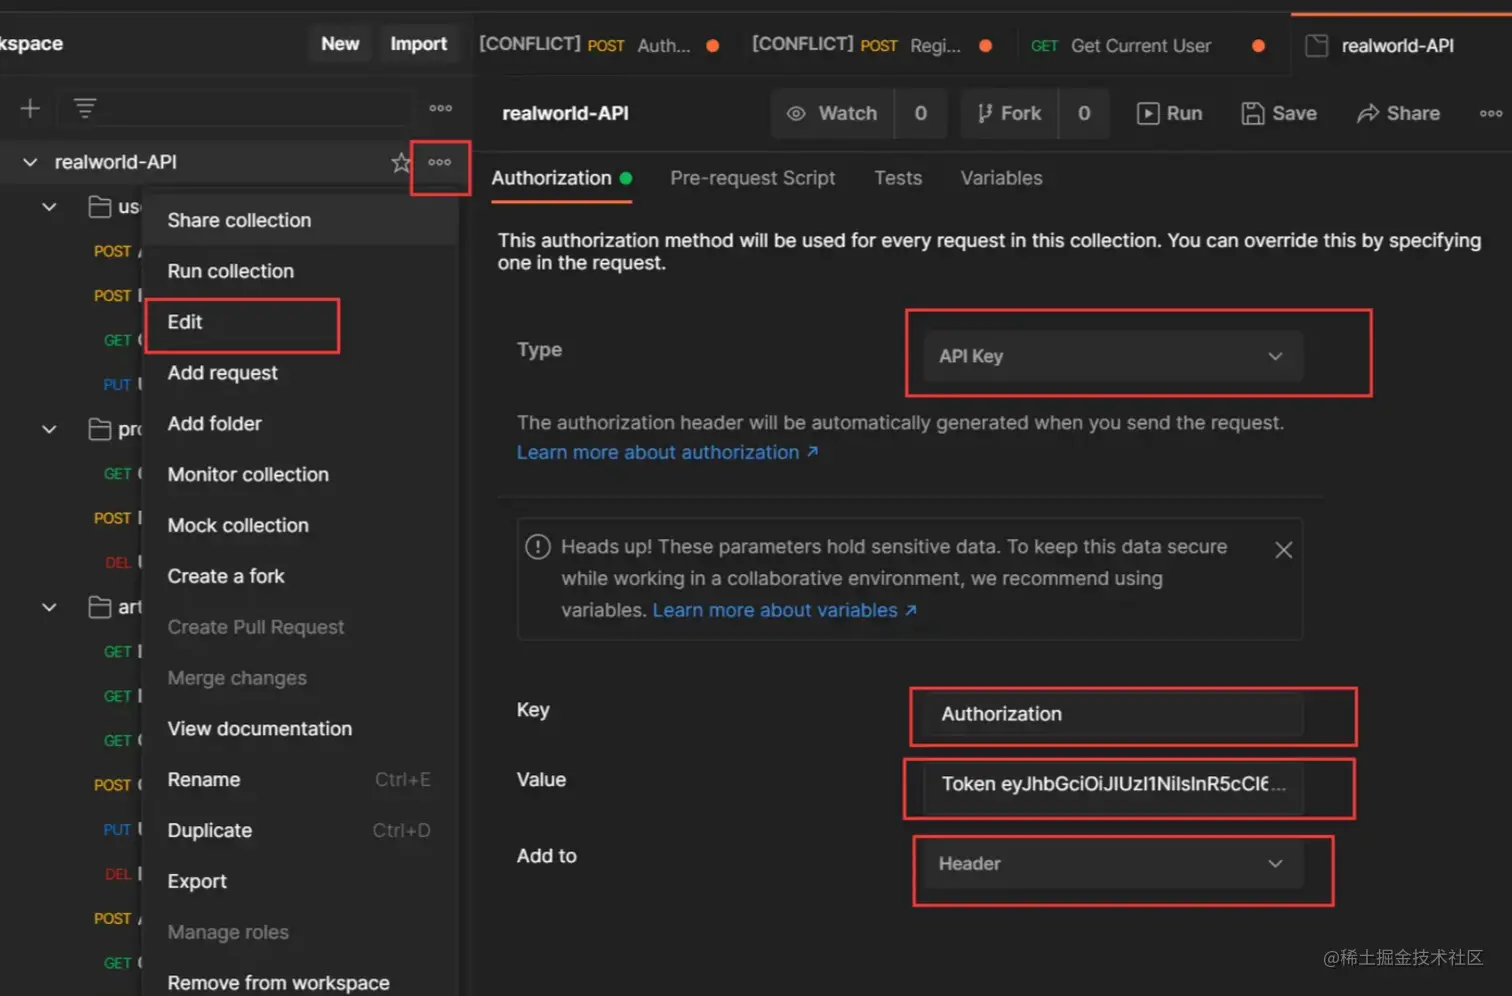Open the Type dropdown showing API Key
This screenshot has width=1512, height=996.
[1111, 356]
